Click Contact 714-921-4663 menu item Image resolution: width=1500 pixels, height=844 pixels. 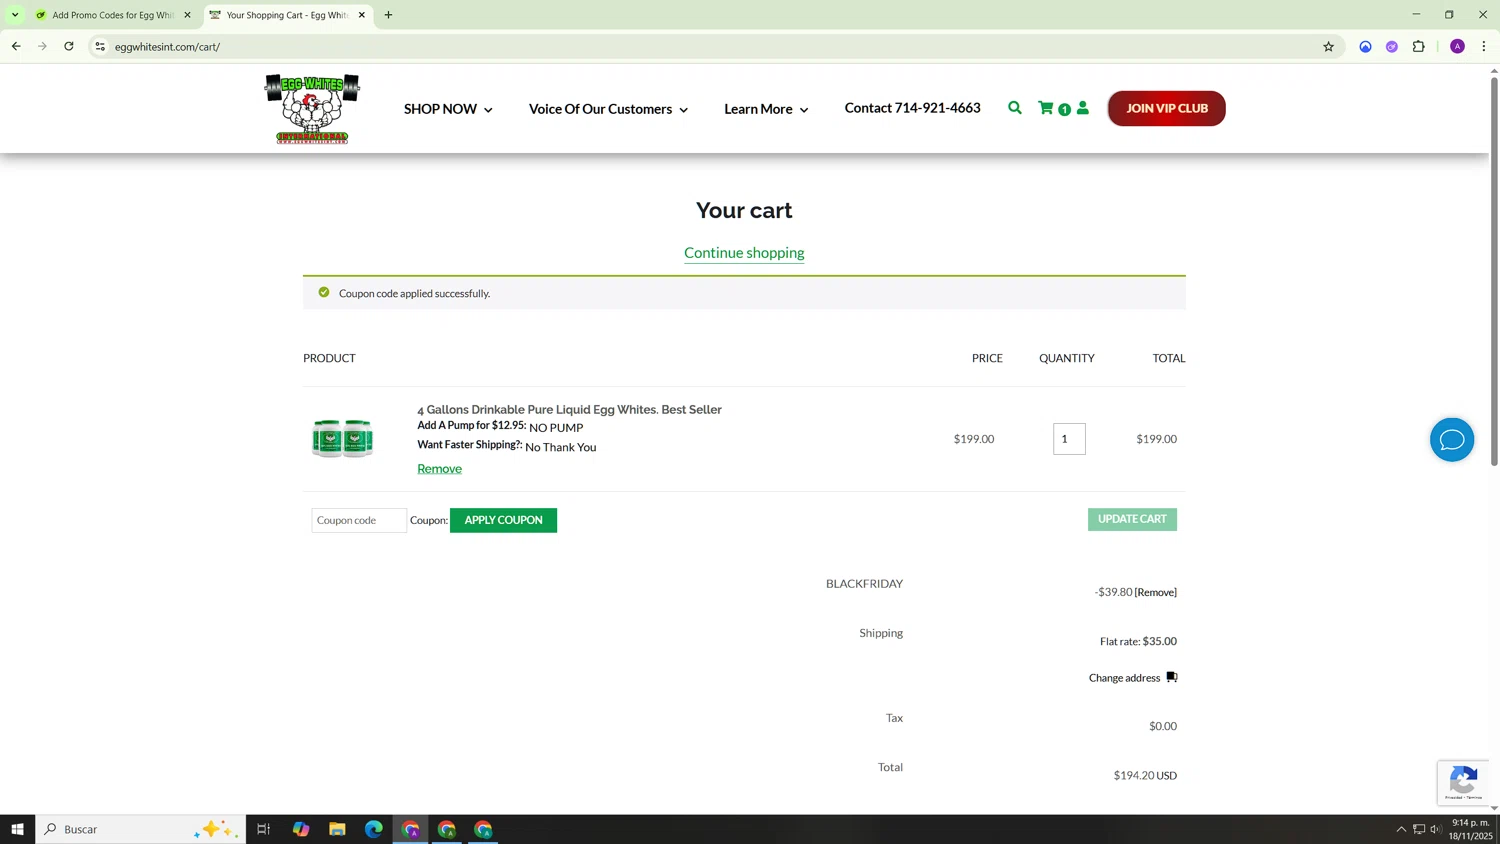(x=912, y=108)
